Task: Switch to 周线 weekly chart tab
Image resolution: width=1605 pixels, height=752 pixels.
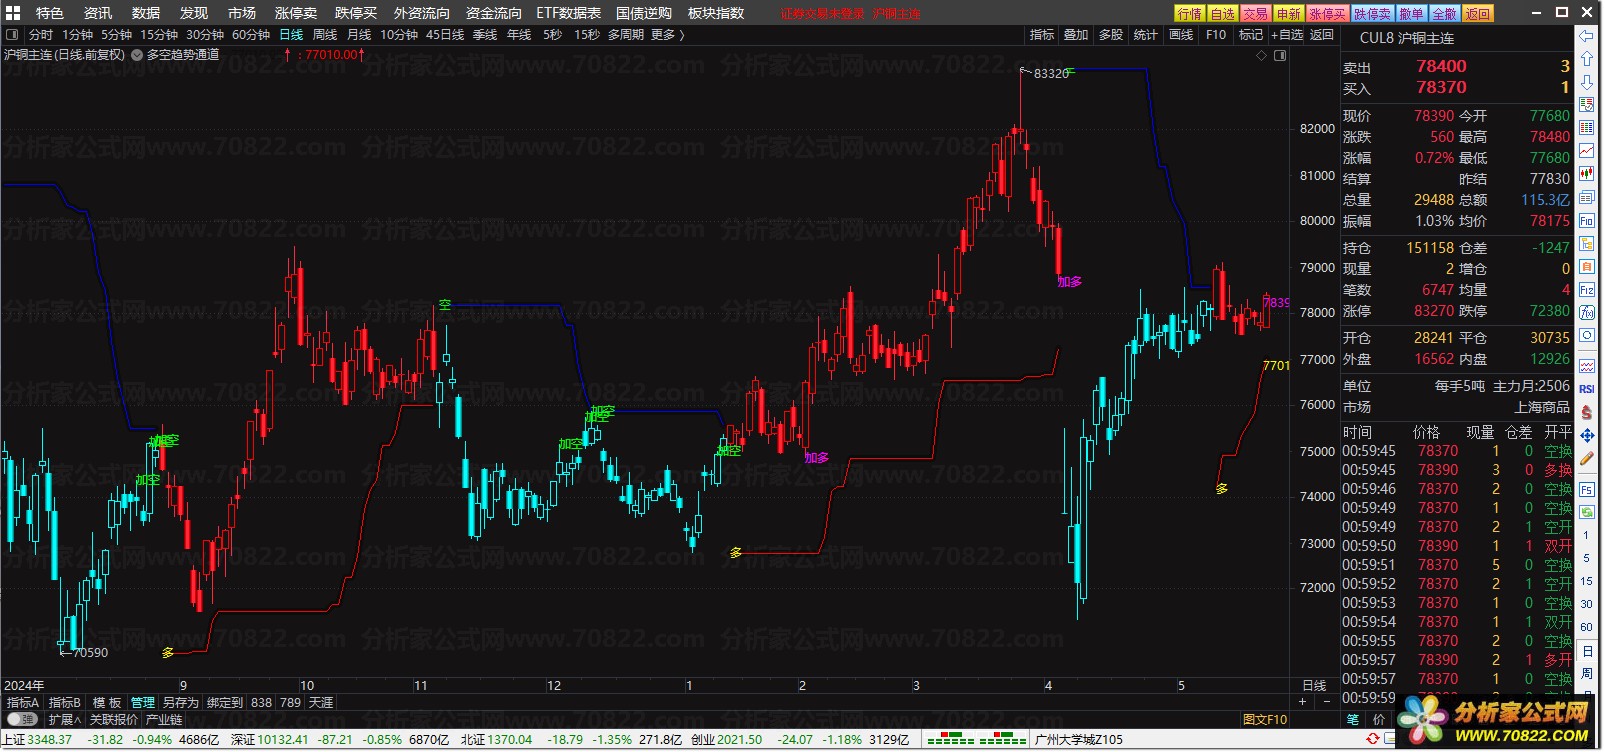Action: click(x=325, y=34)
